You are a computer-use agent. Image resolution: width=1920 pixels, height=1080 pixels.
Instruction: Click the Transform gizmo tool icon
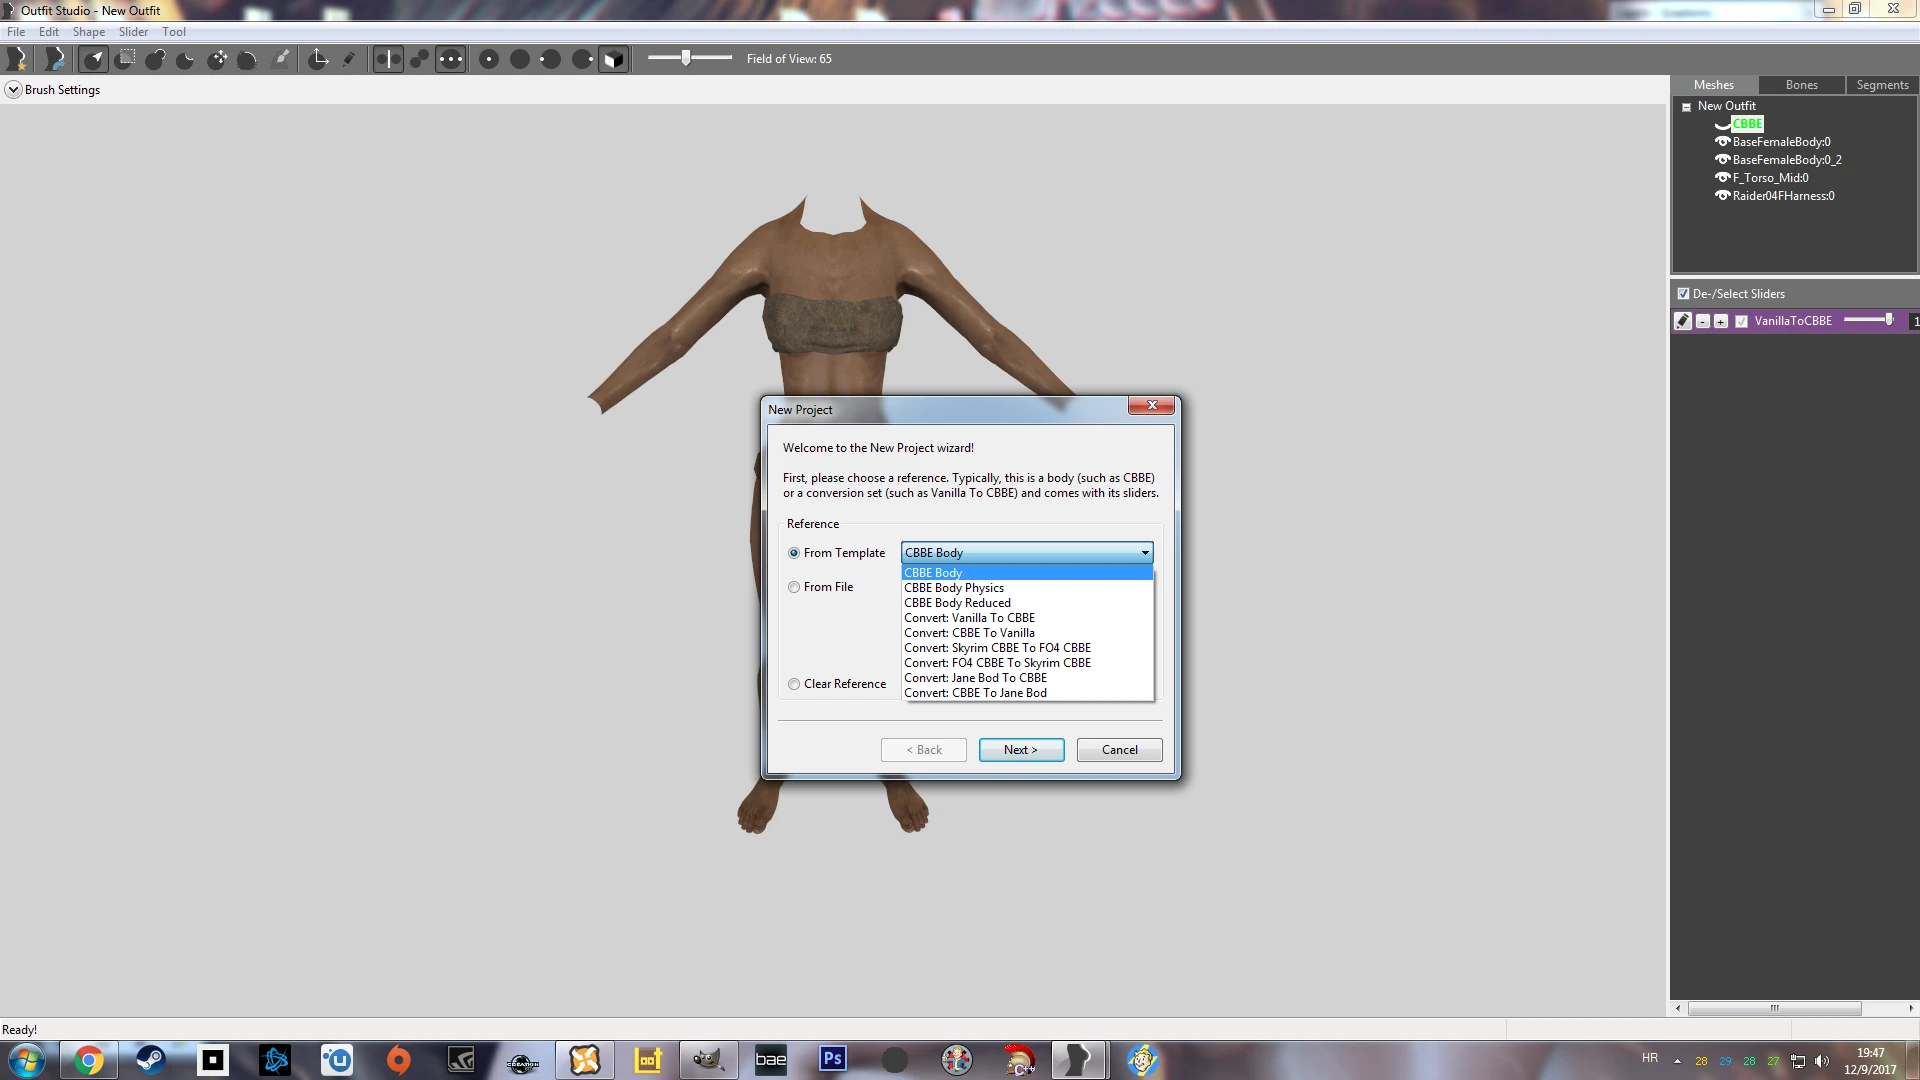pyautogui.click(x=318, y=58)
